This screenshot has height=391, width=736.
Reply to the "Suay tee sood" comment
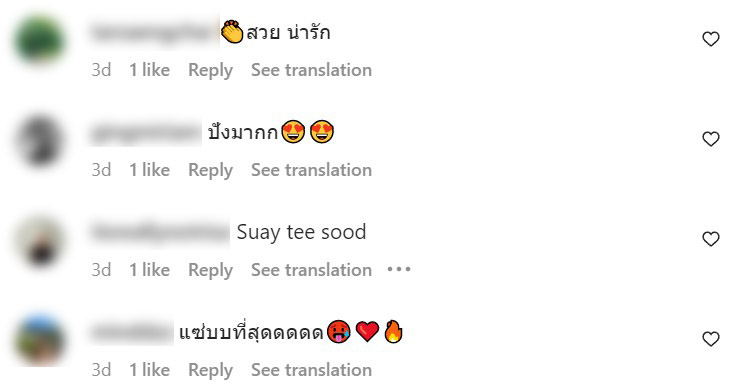210,270
